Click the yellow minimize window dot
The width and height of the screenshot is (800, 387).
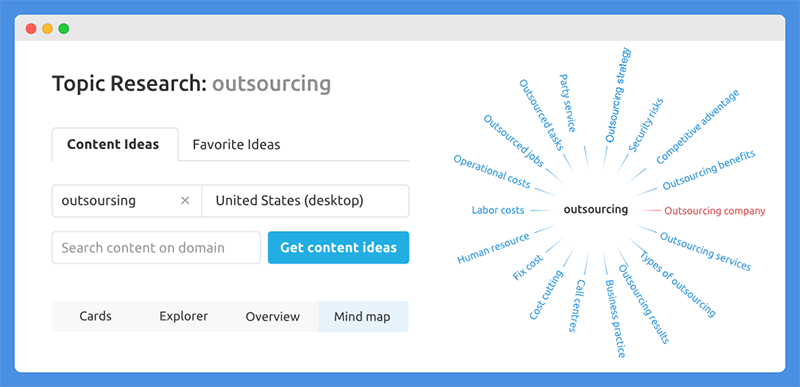click(47, 29)
